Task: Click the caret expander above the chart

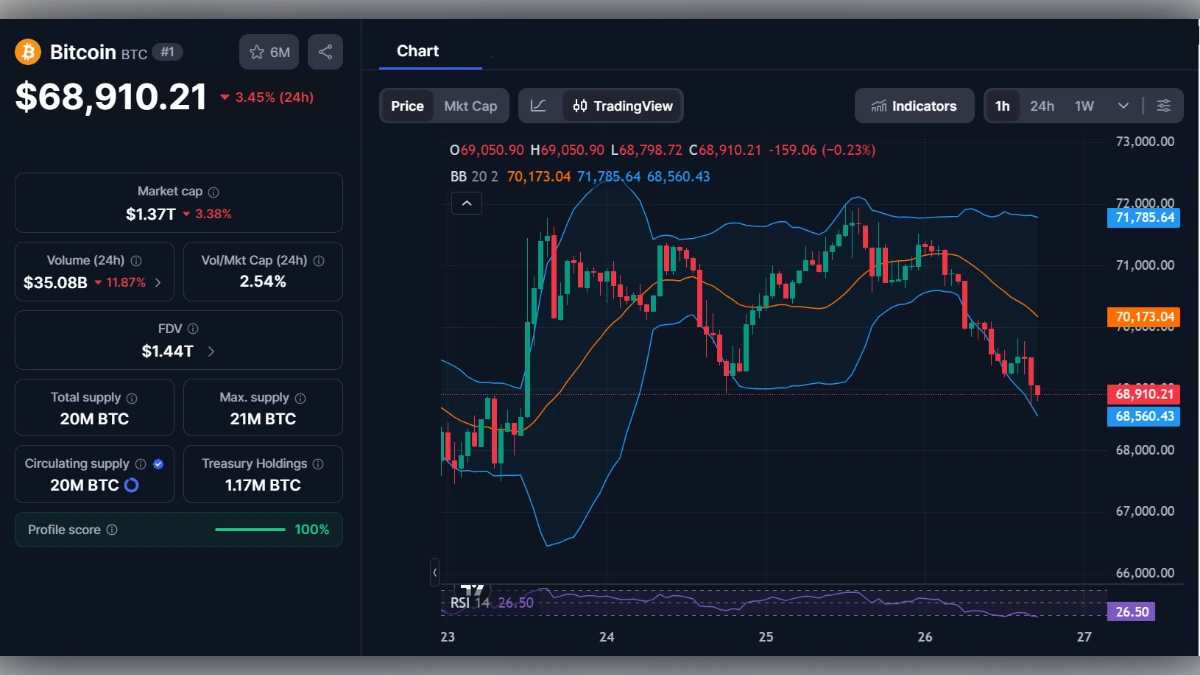Action: [466, 203]
